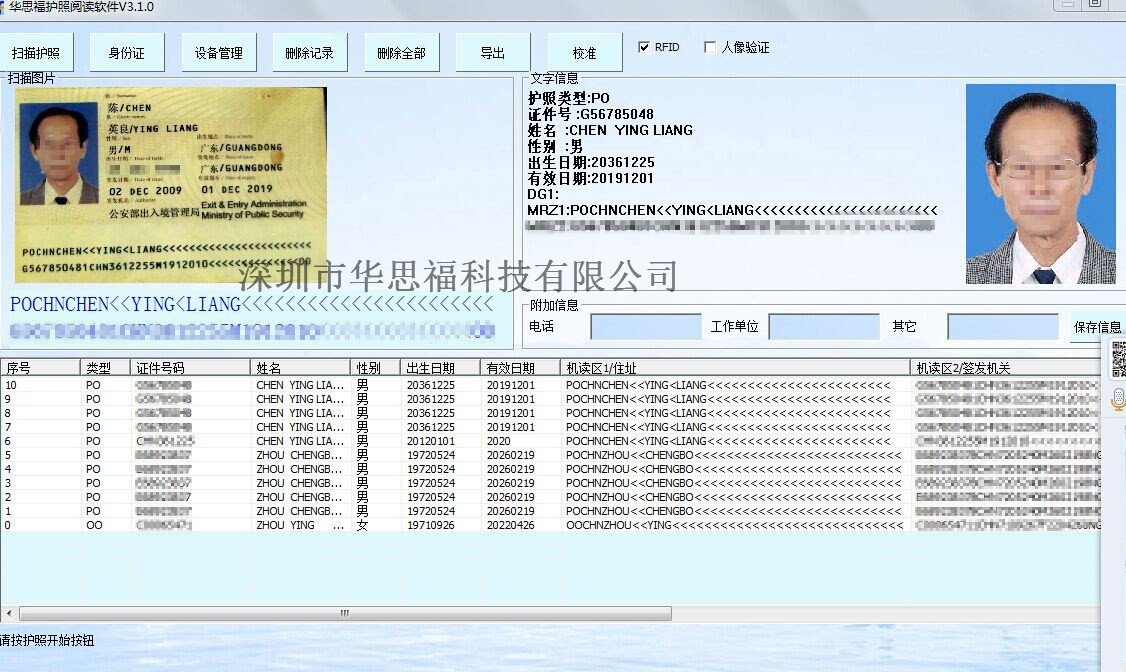Select record row with 序号 7
Image resolution: width=1126 pixels, height=672 pixels.
coord(550,426)
